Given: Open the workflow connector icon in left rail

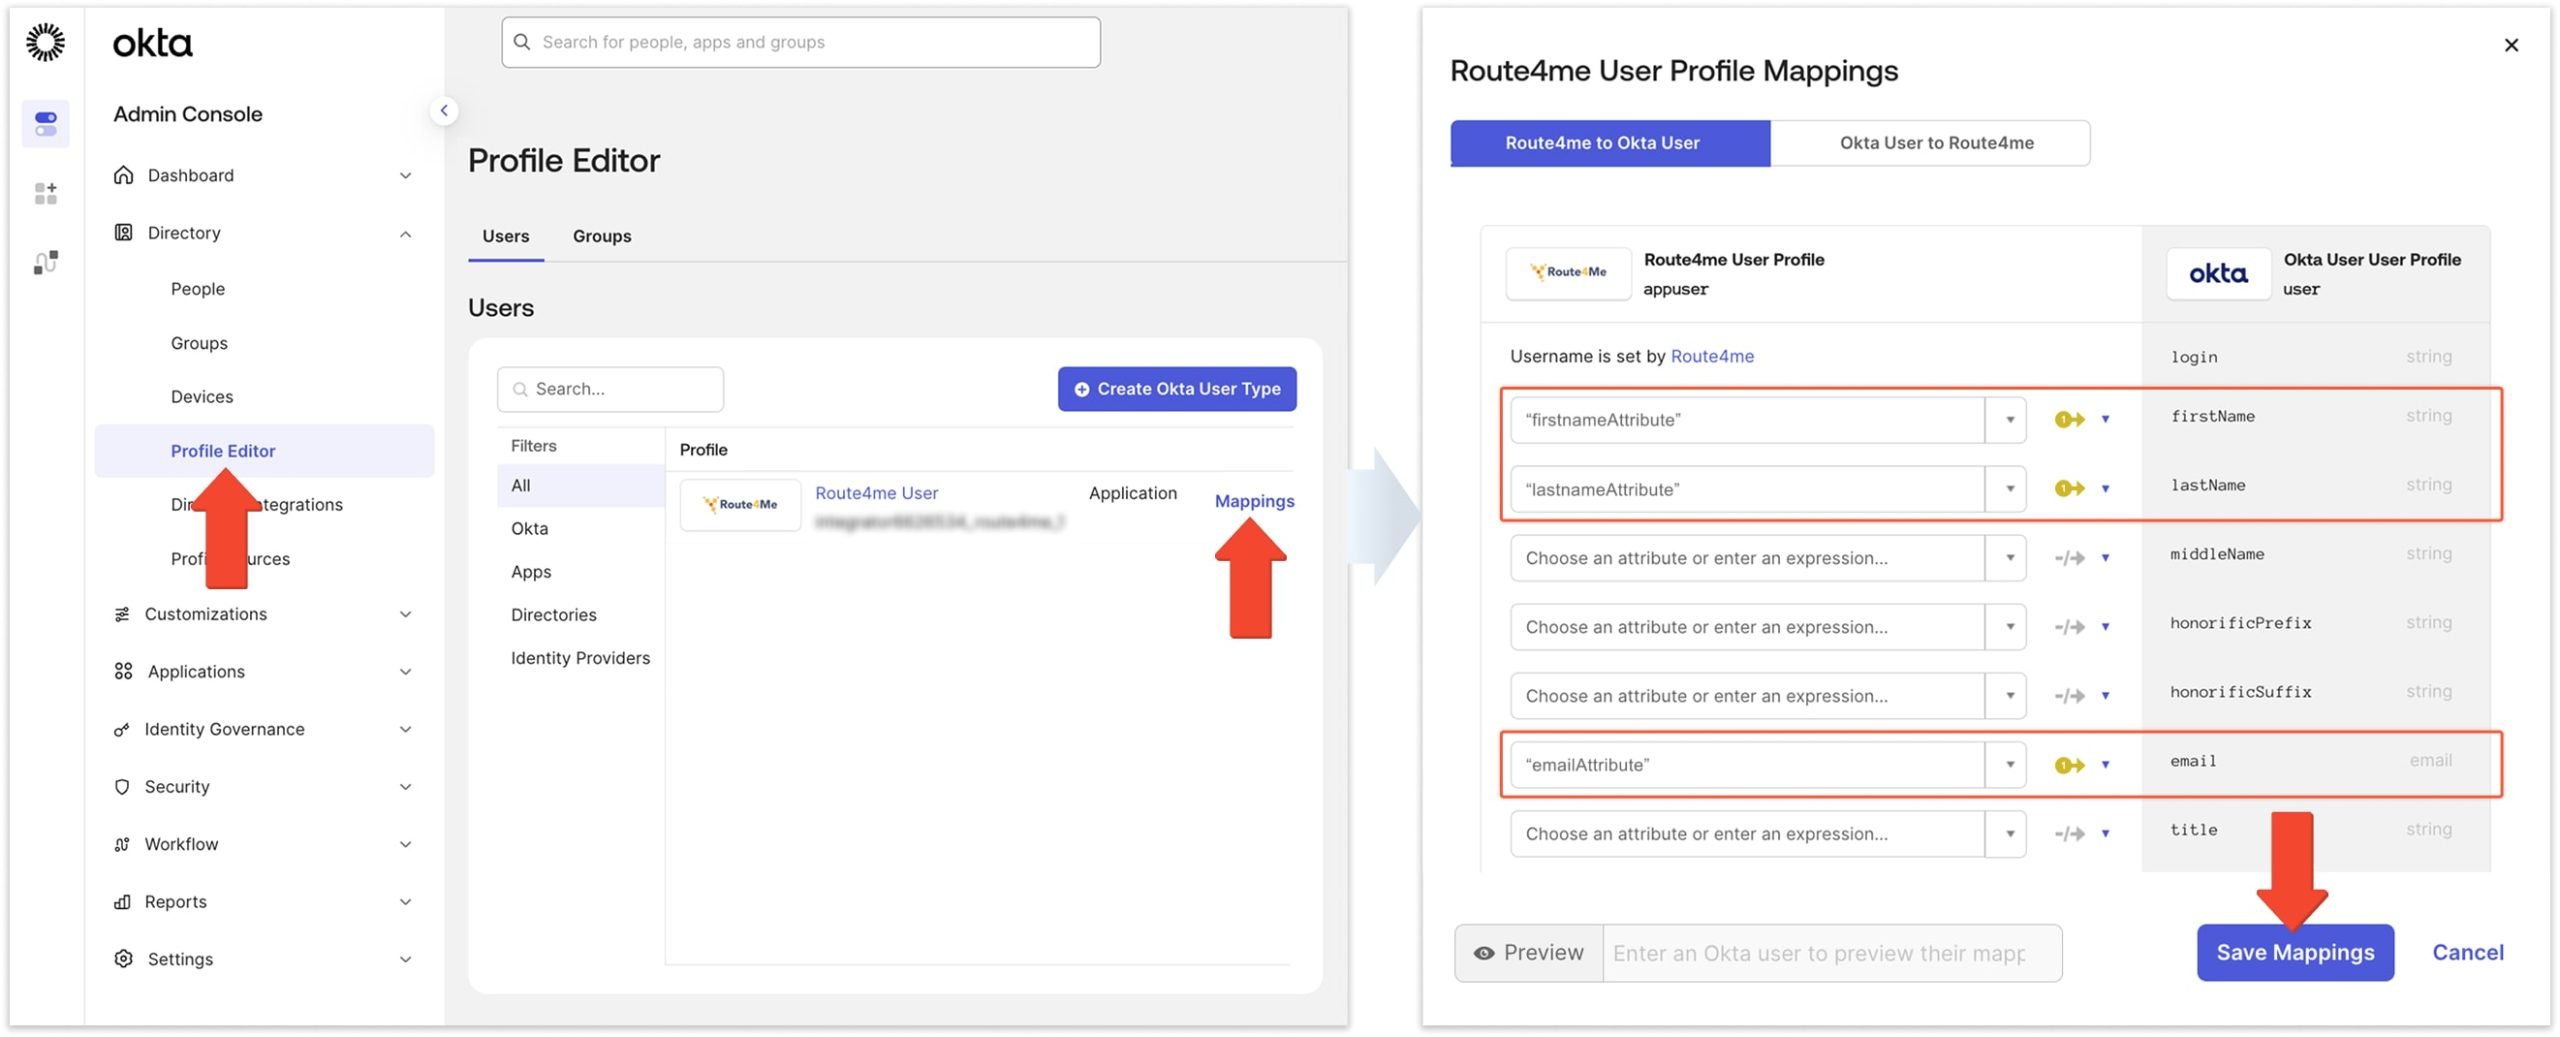Looking at the screenshot, I should [45, 262].
